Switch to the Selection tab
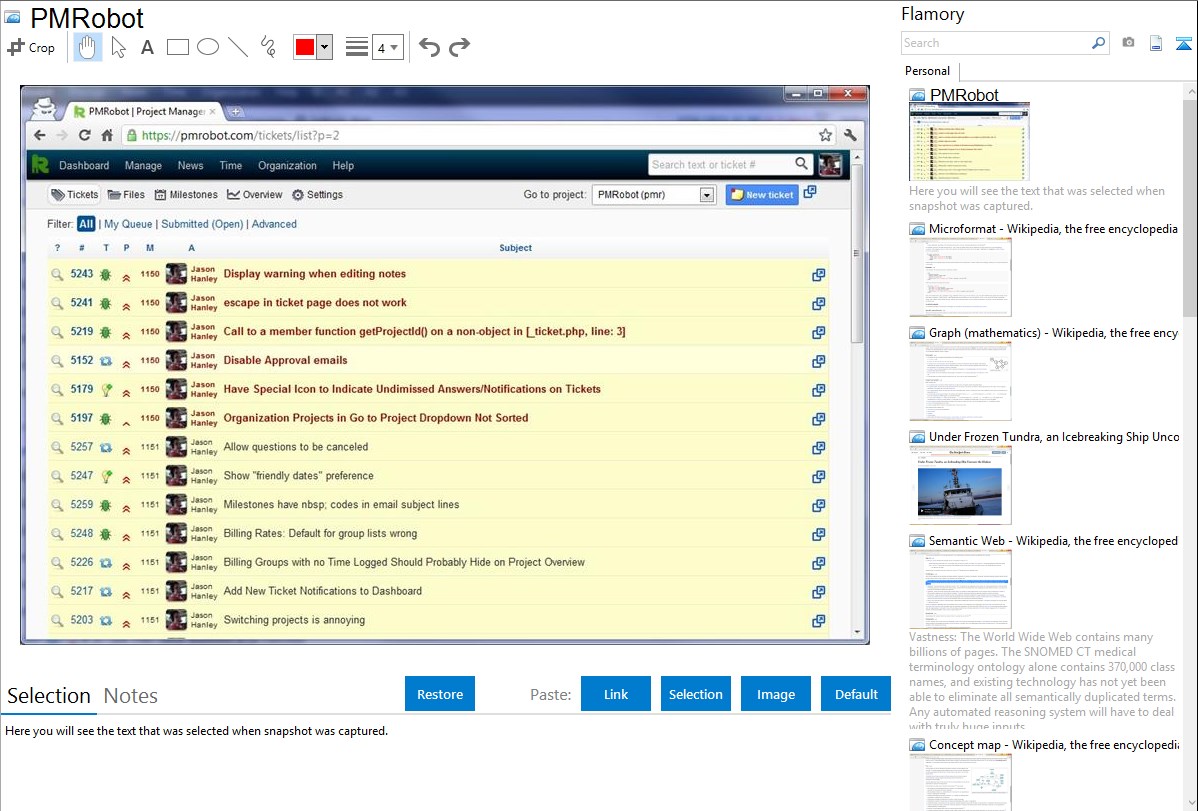Viewport: 1198px width, 811px height. coord(49,696)
